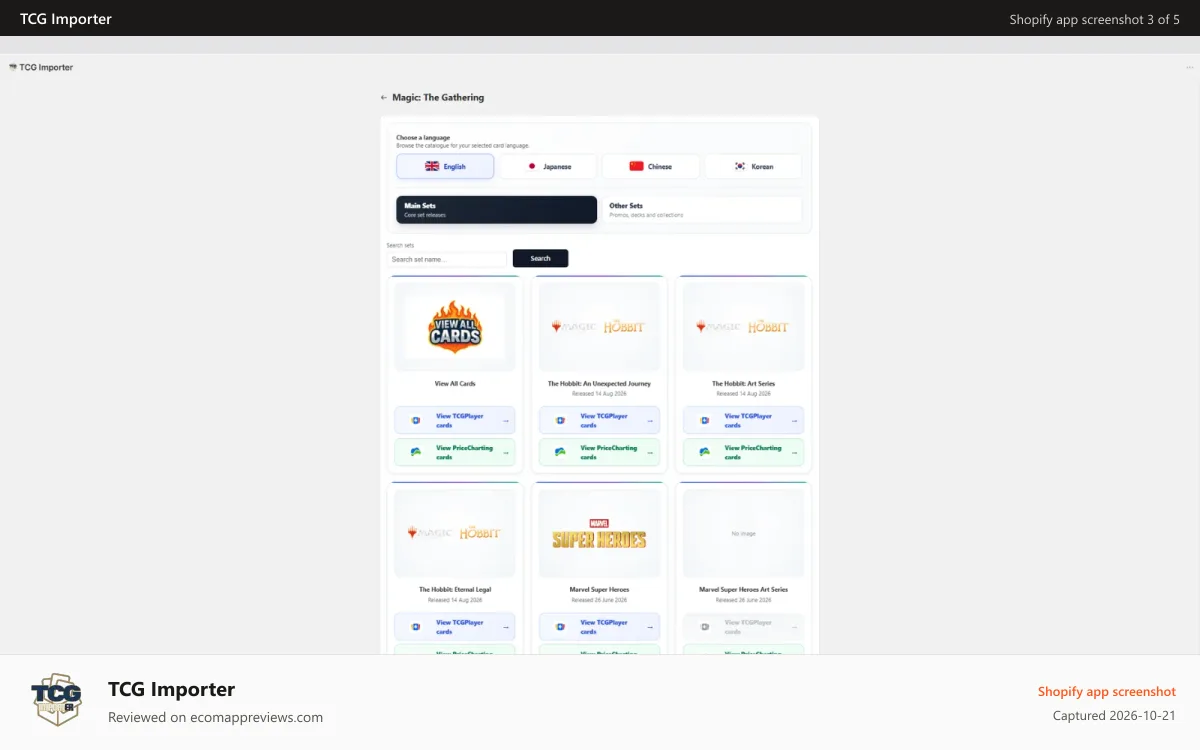Screen dimensions: 1200x750
Task: Click the Japan flag icon
Action: tap(532, 167)
